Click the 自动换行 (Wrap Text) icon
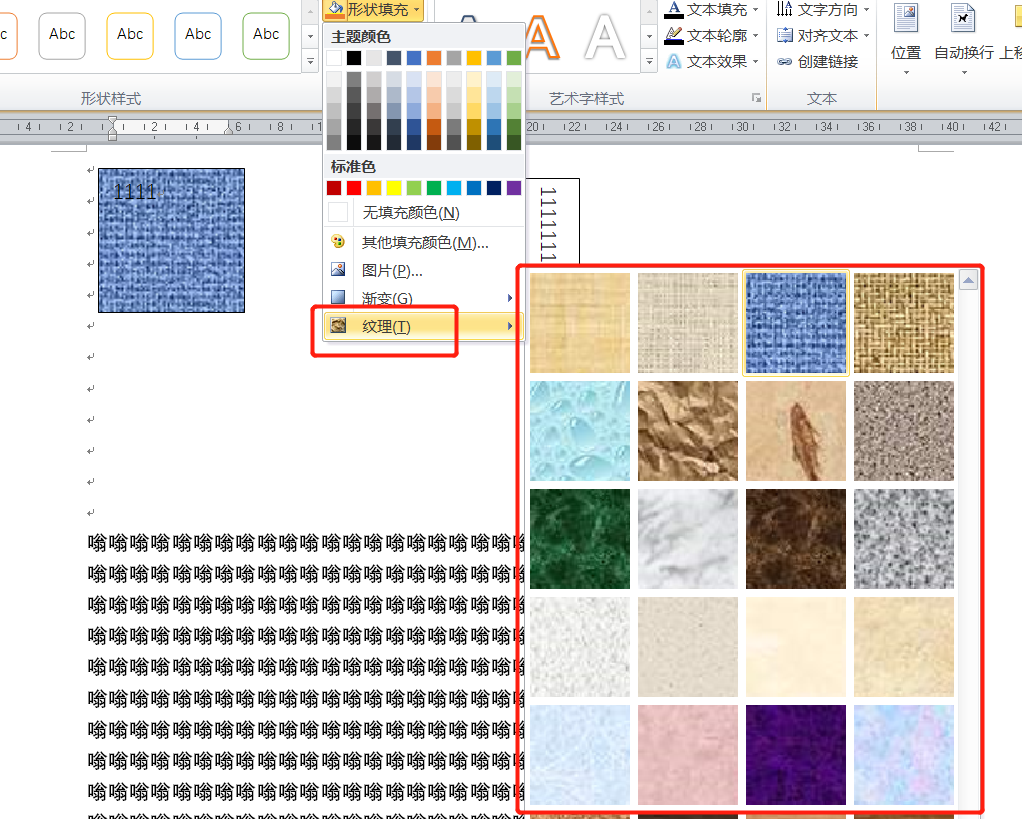This screenshot has height=819, width=1022. [x=963, y=18]
